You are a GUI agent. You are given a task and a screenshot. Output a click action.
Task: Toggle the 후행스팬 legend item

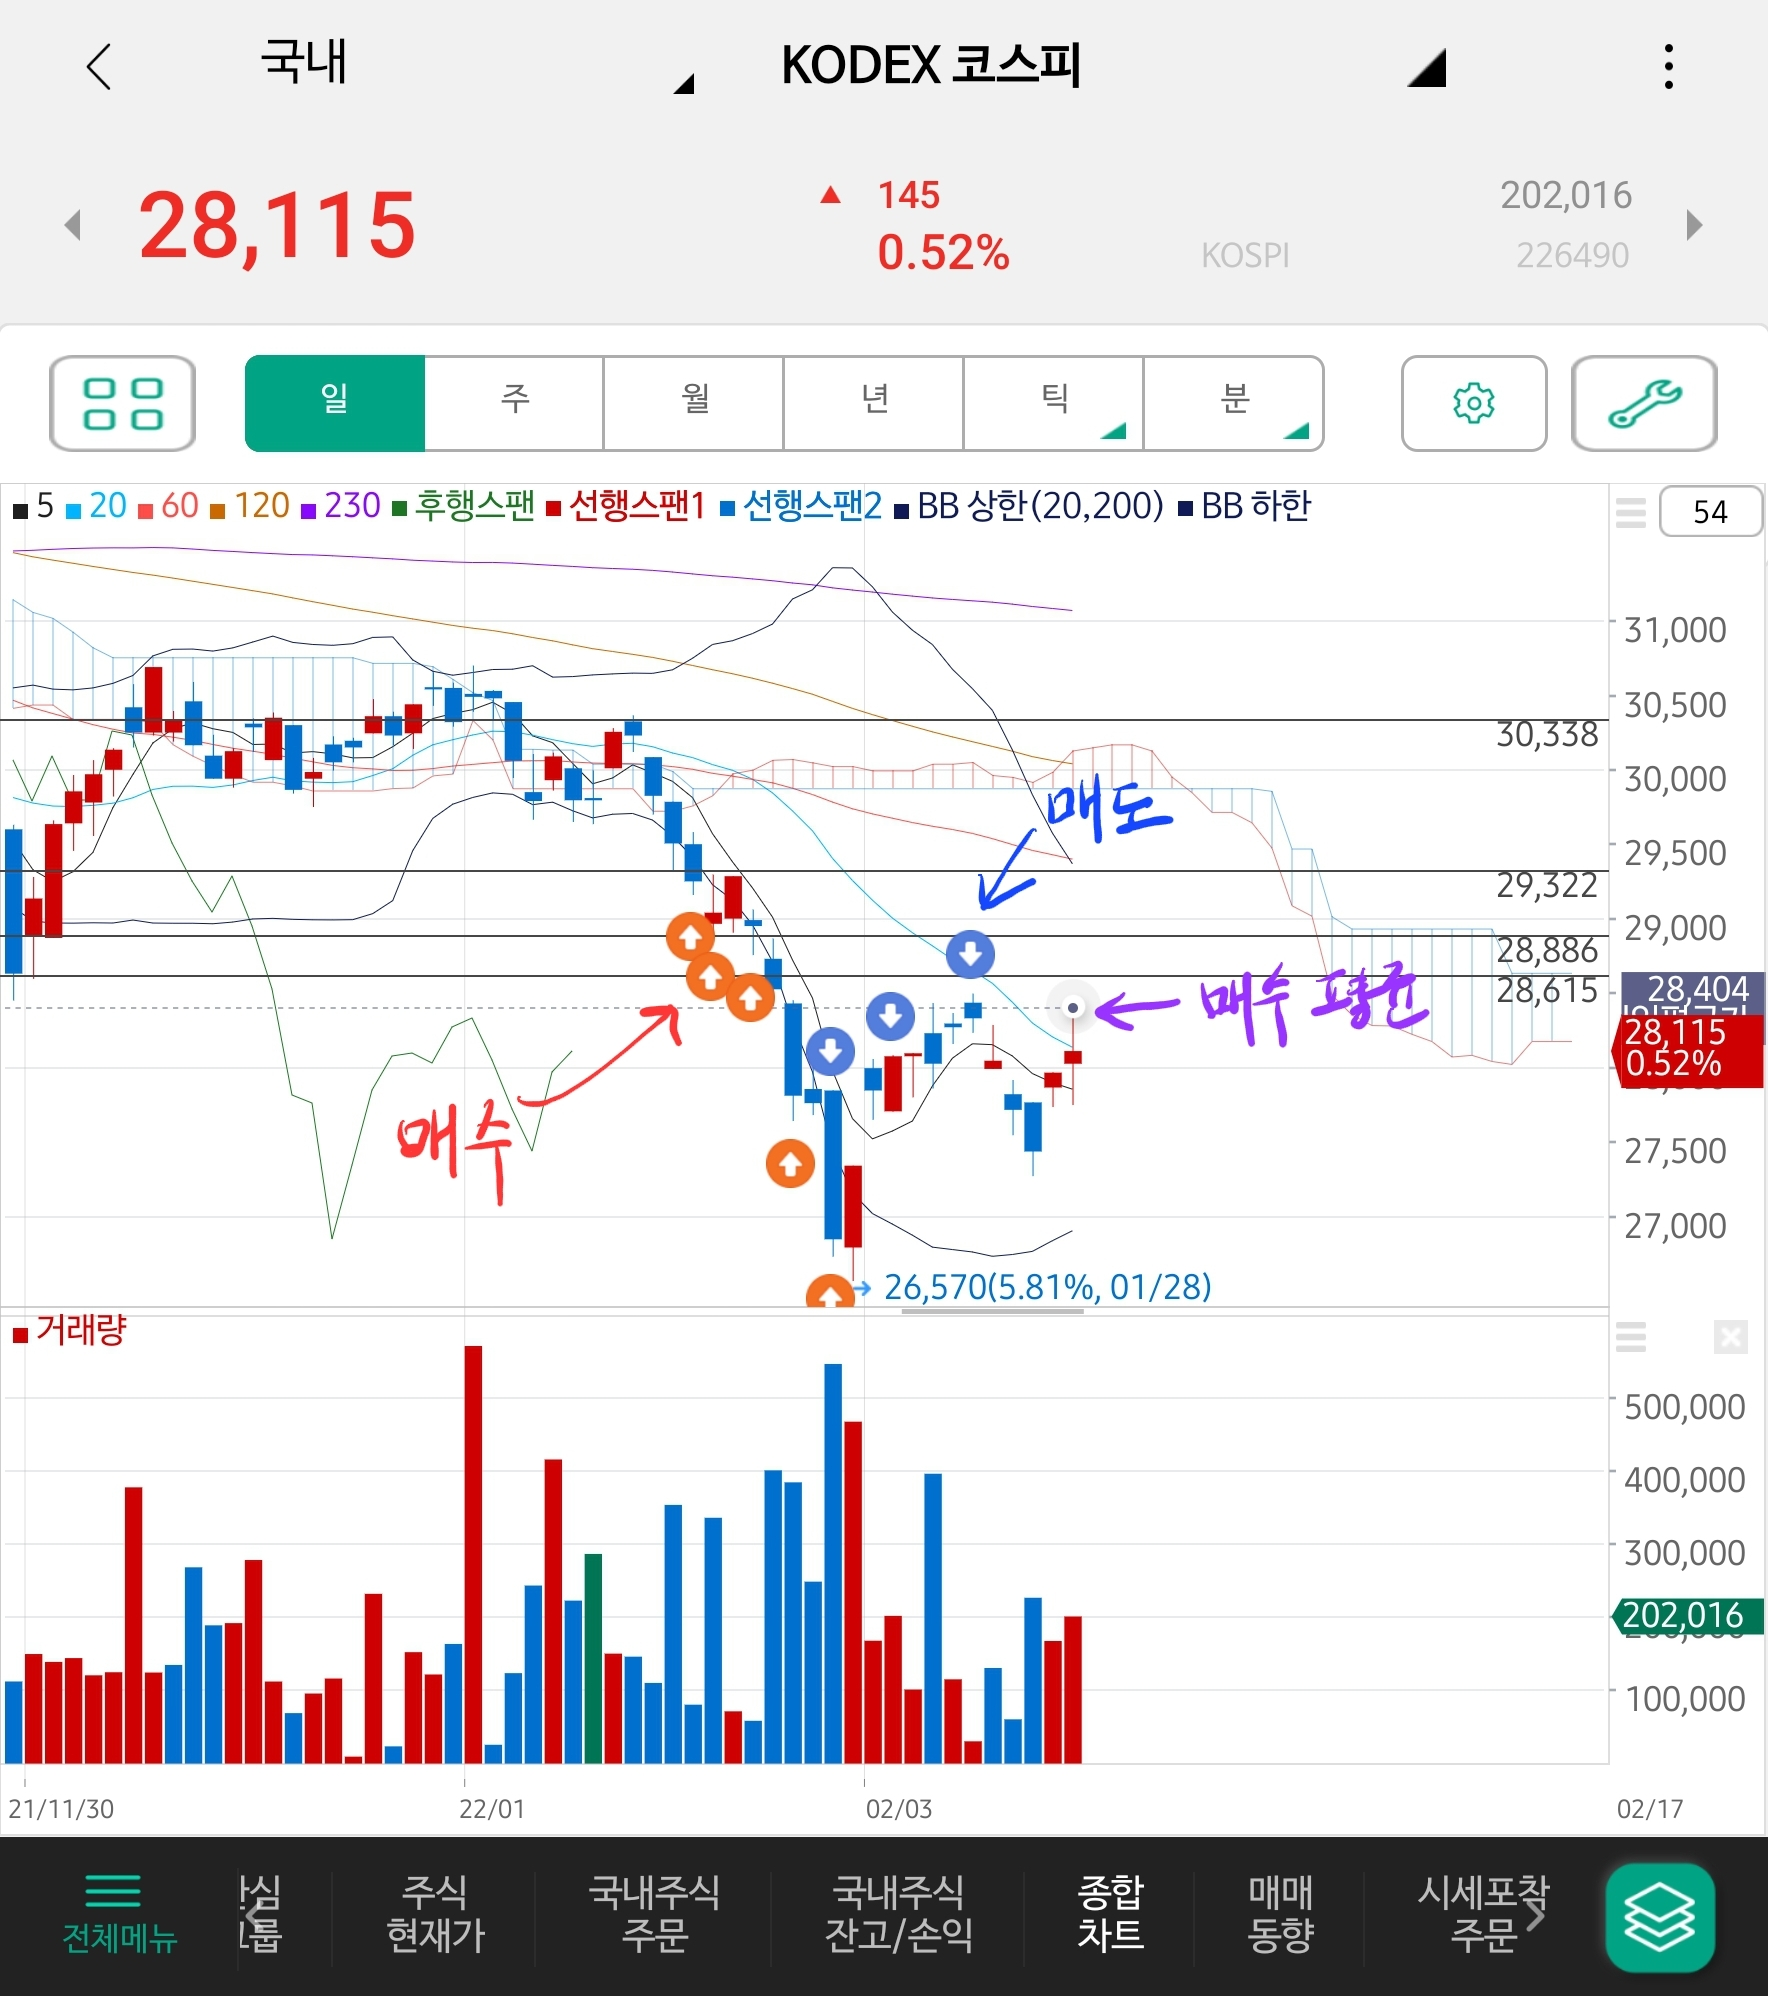tap(464, 507)
